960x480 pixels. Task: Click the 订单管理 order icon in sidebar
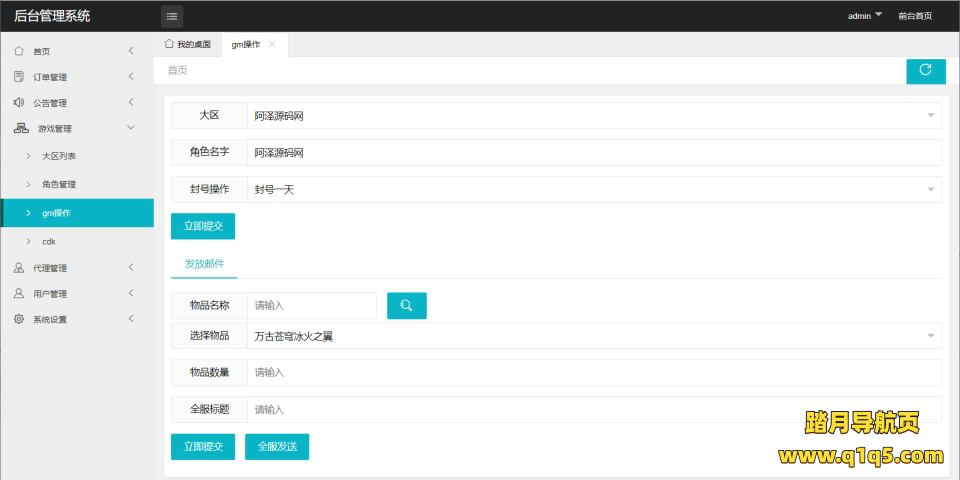click(19, 77)
